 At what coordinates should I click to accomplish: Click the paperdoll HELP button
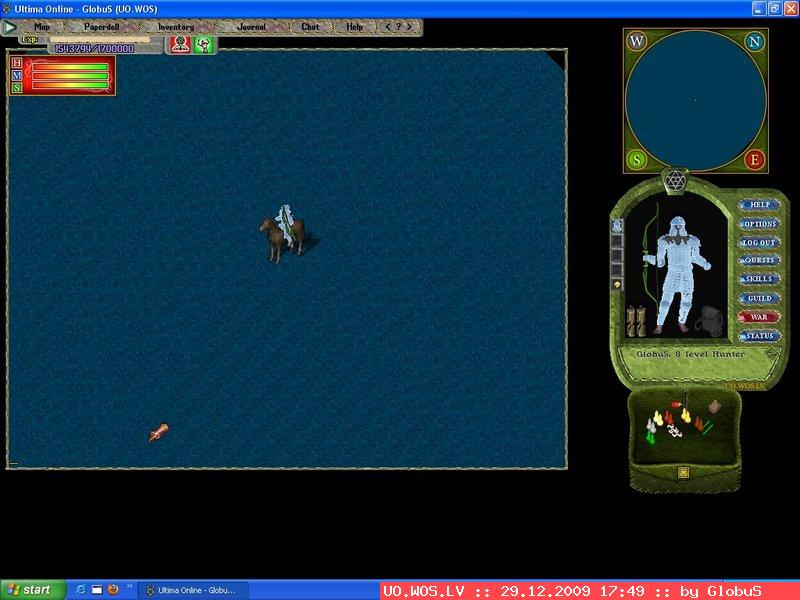(x=759, y=205)
